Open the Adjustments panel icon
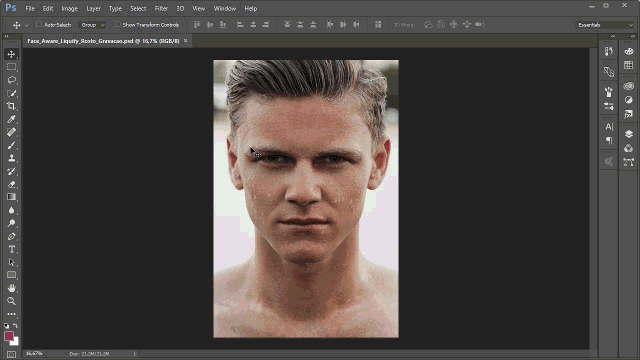640x360 pixels. point(629,100)
